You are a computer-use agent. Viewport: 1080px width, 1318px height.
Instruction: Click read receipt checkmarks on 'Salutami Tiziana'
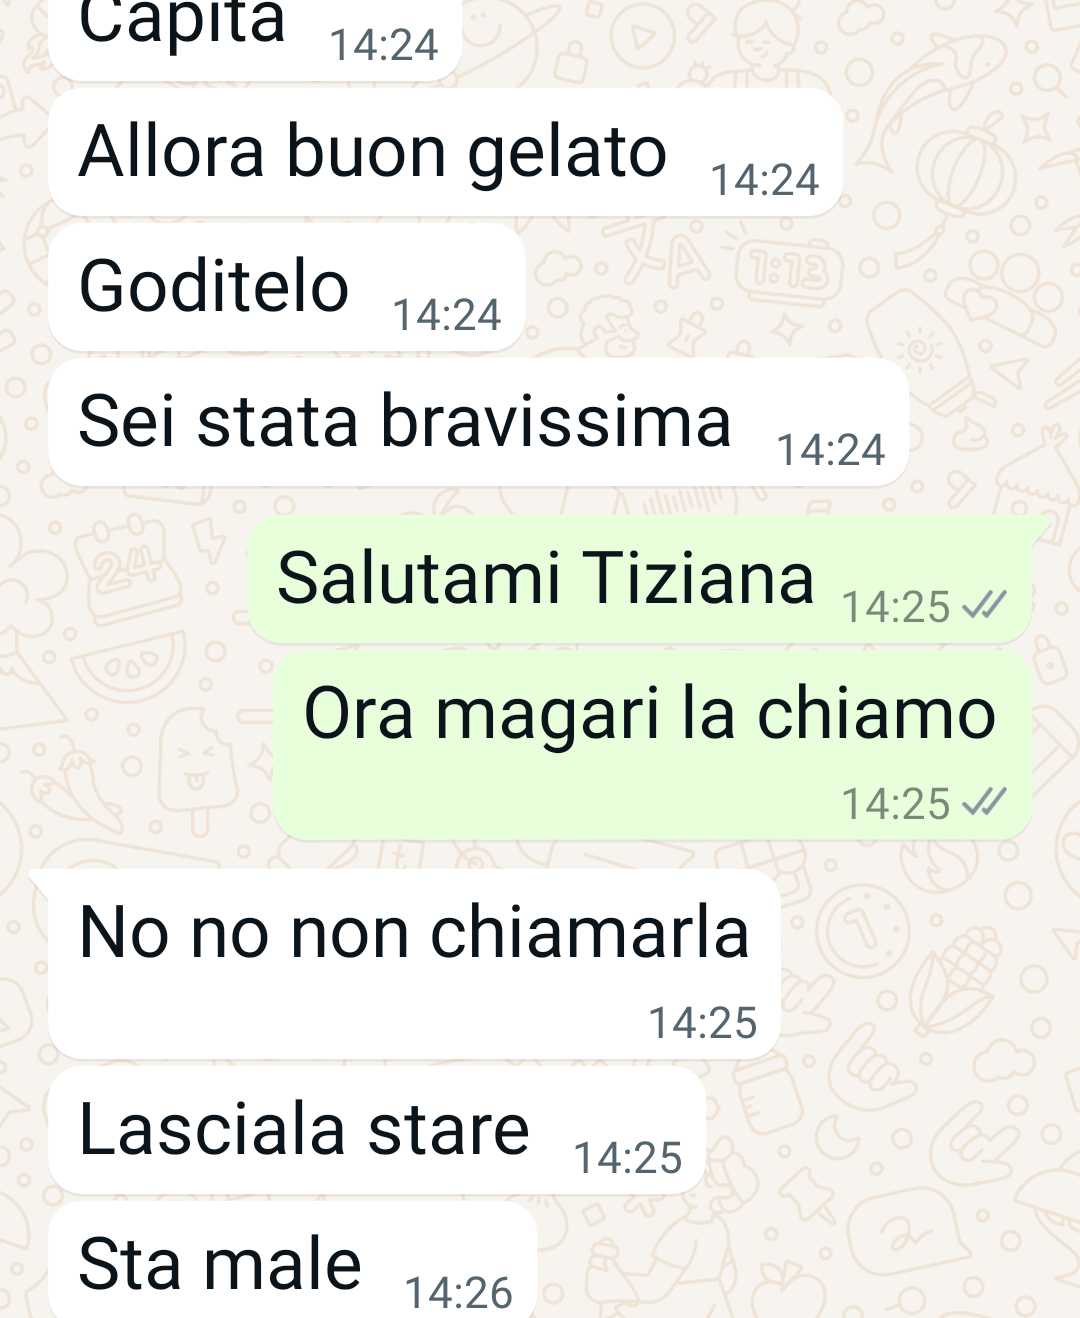[x=984, y=605]
